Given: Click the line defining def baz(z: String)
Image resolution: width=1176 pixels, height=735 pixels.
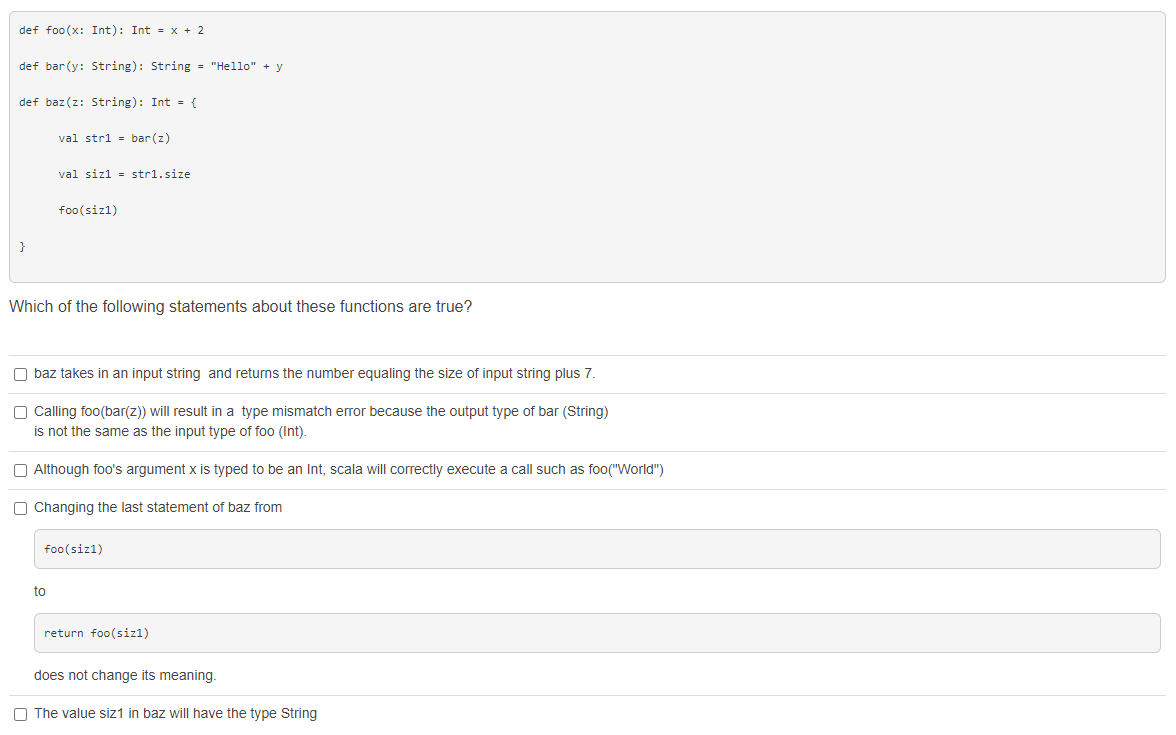Looking at the screenshot, I should click(x=106, y=102).
